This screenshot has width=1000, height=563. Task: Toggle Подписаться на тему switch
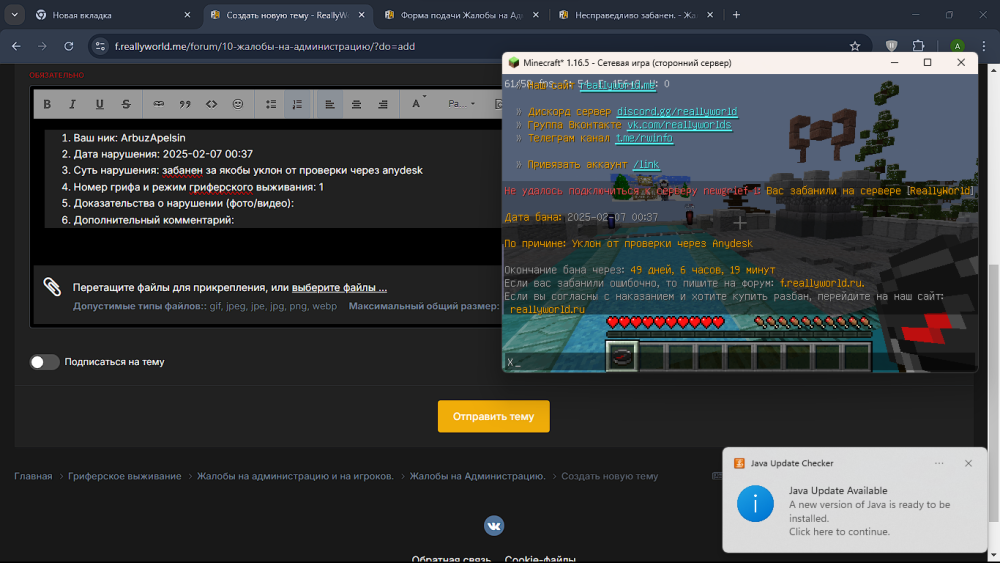45,362
